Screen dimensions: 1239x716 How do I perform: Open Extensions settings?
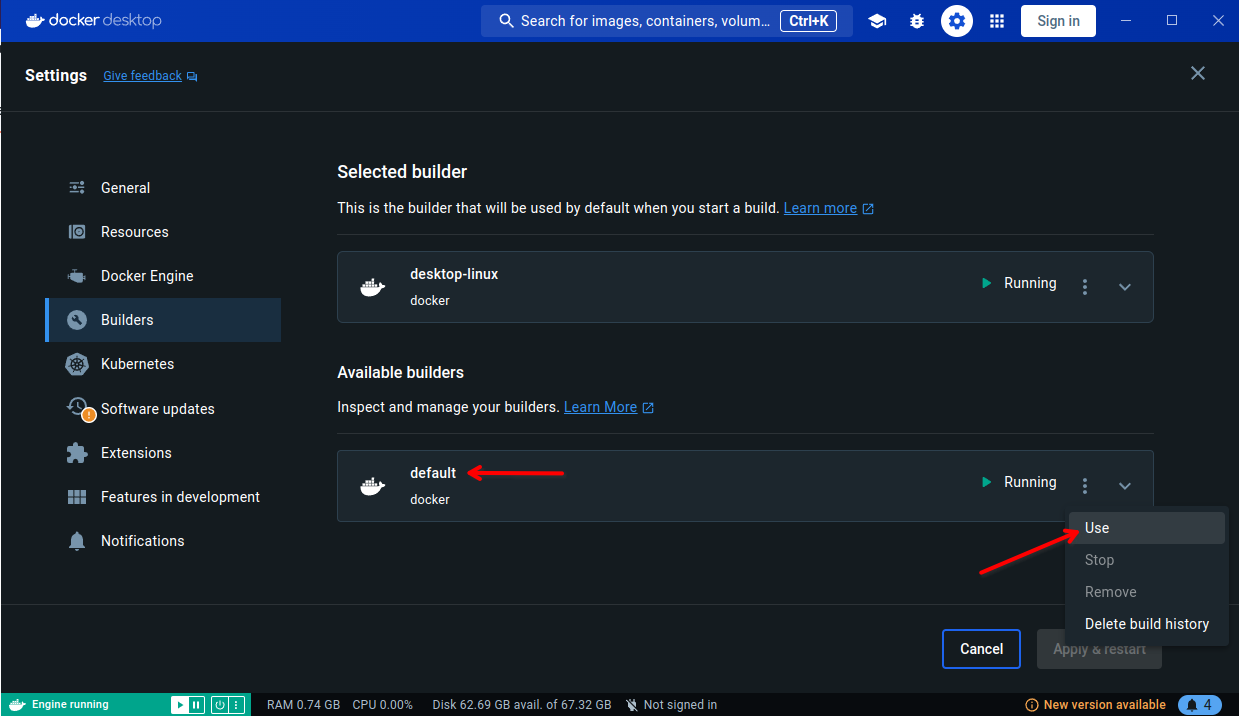click(x=163, y=453)
